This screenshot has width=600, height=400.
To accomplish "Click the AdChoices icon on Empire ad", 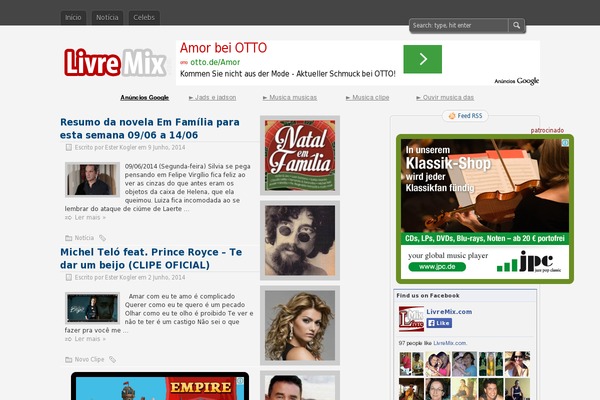I will (240, 380).
